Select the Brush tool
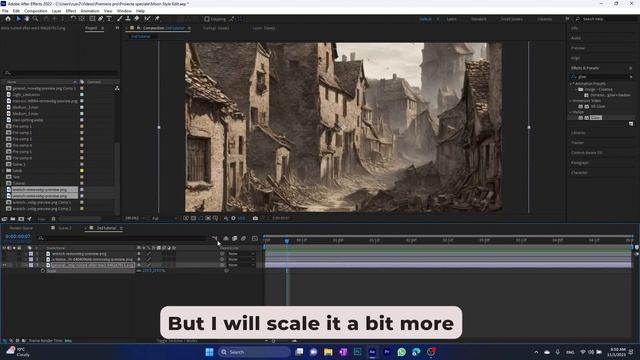 pos(120,19)
